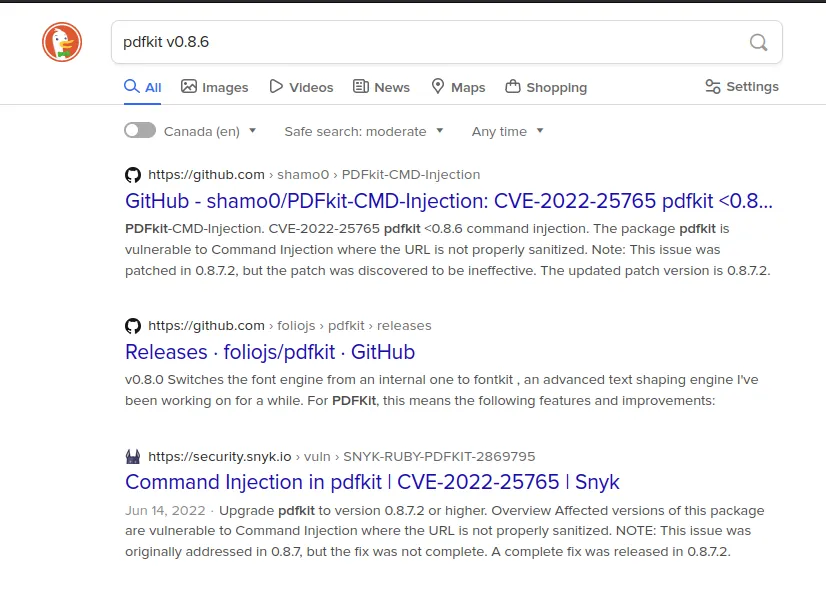Open Safe search: moderate dropdown
Image resolution: width=826 pixels, height=596 pixels.
(364, 131)
